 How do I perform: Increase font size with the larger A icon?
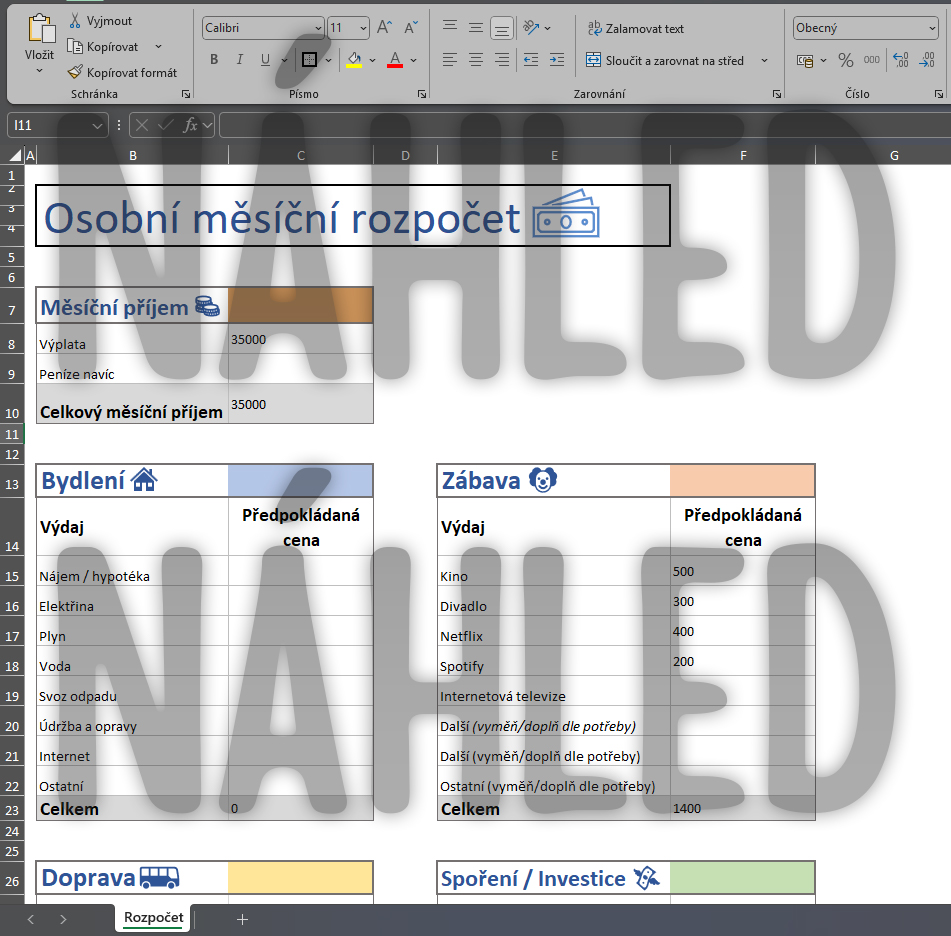[x=385, y=28]
